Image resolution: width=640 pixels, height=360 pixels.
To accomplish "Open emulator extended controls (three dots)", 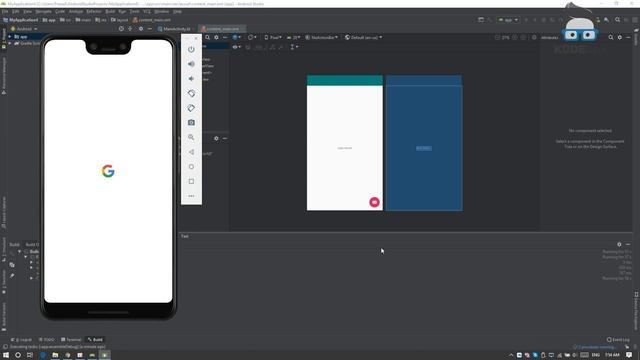I will 191,196.
